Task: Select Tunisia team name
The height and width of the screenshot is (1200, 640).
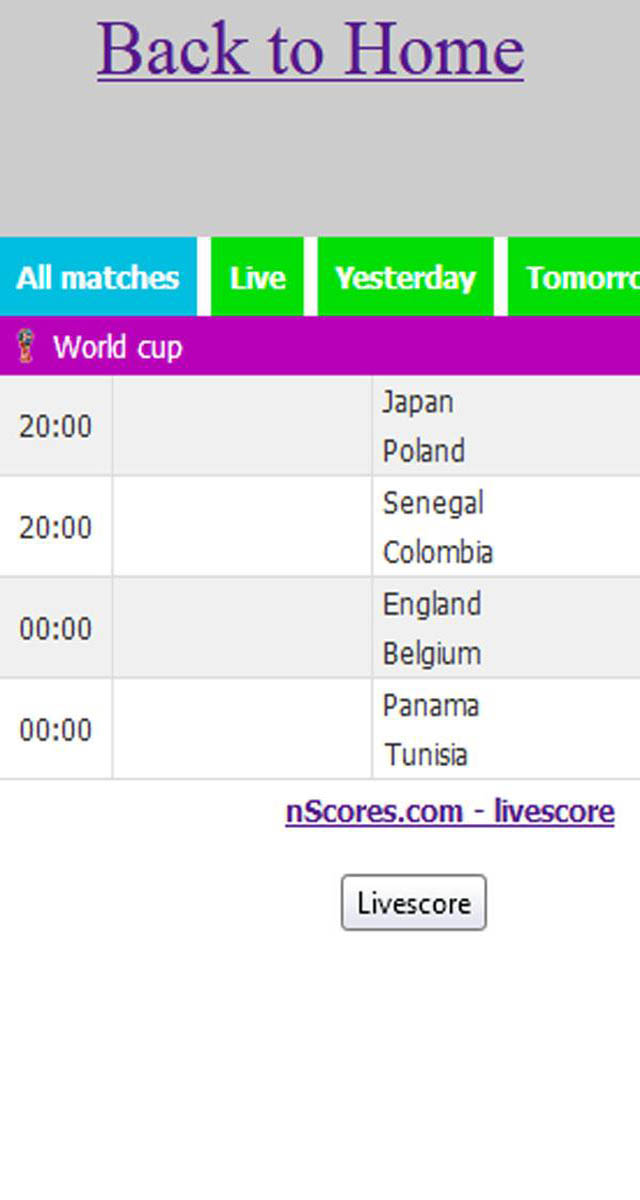Action: click(x=426, y=755)
